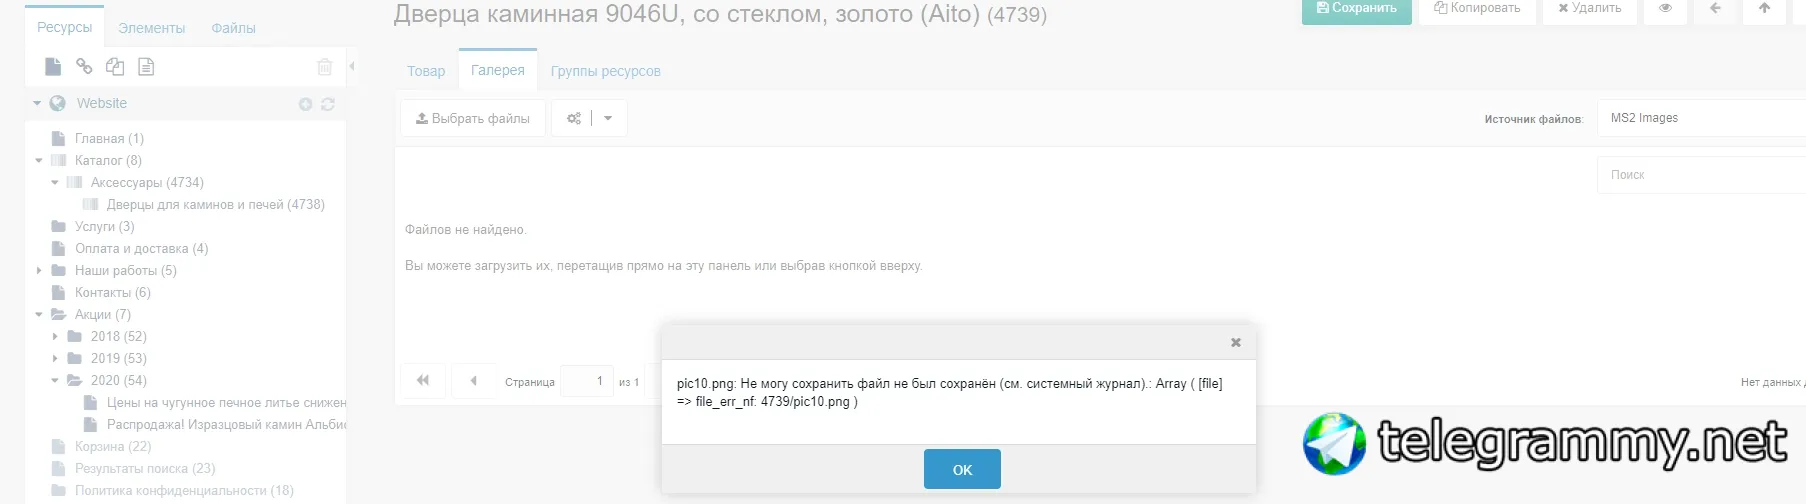The image size is (1806, 504).
Task: Expand the 2018 folder in Акции
Action: coord(55,337)
